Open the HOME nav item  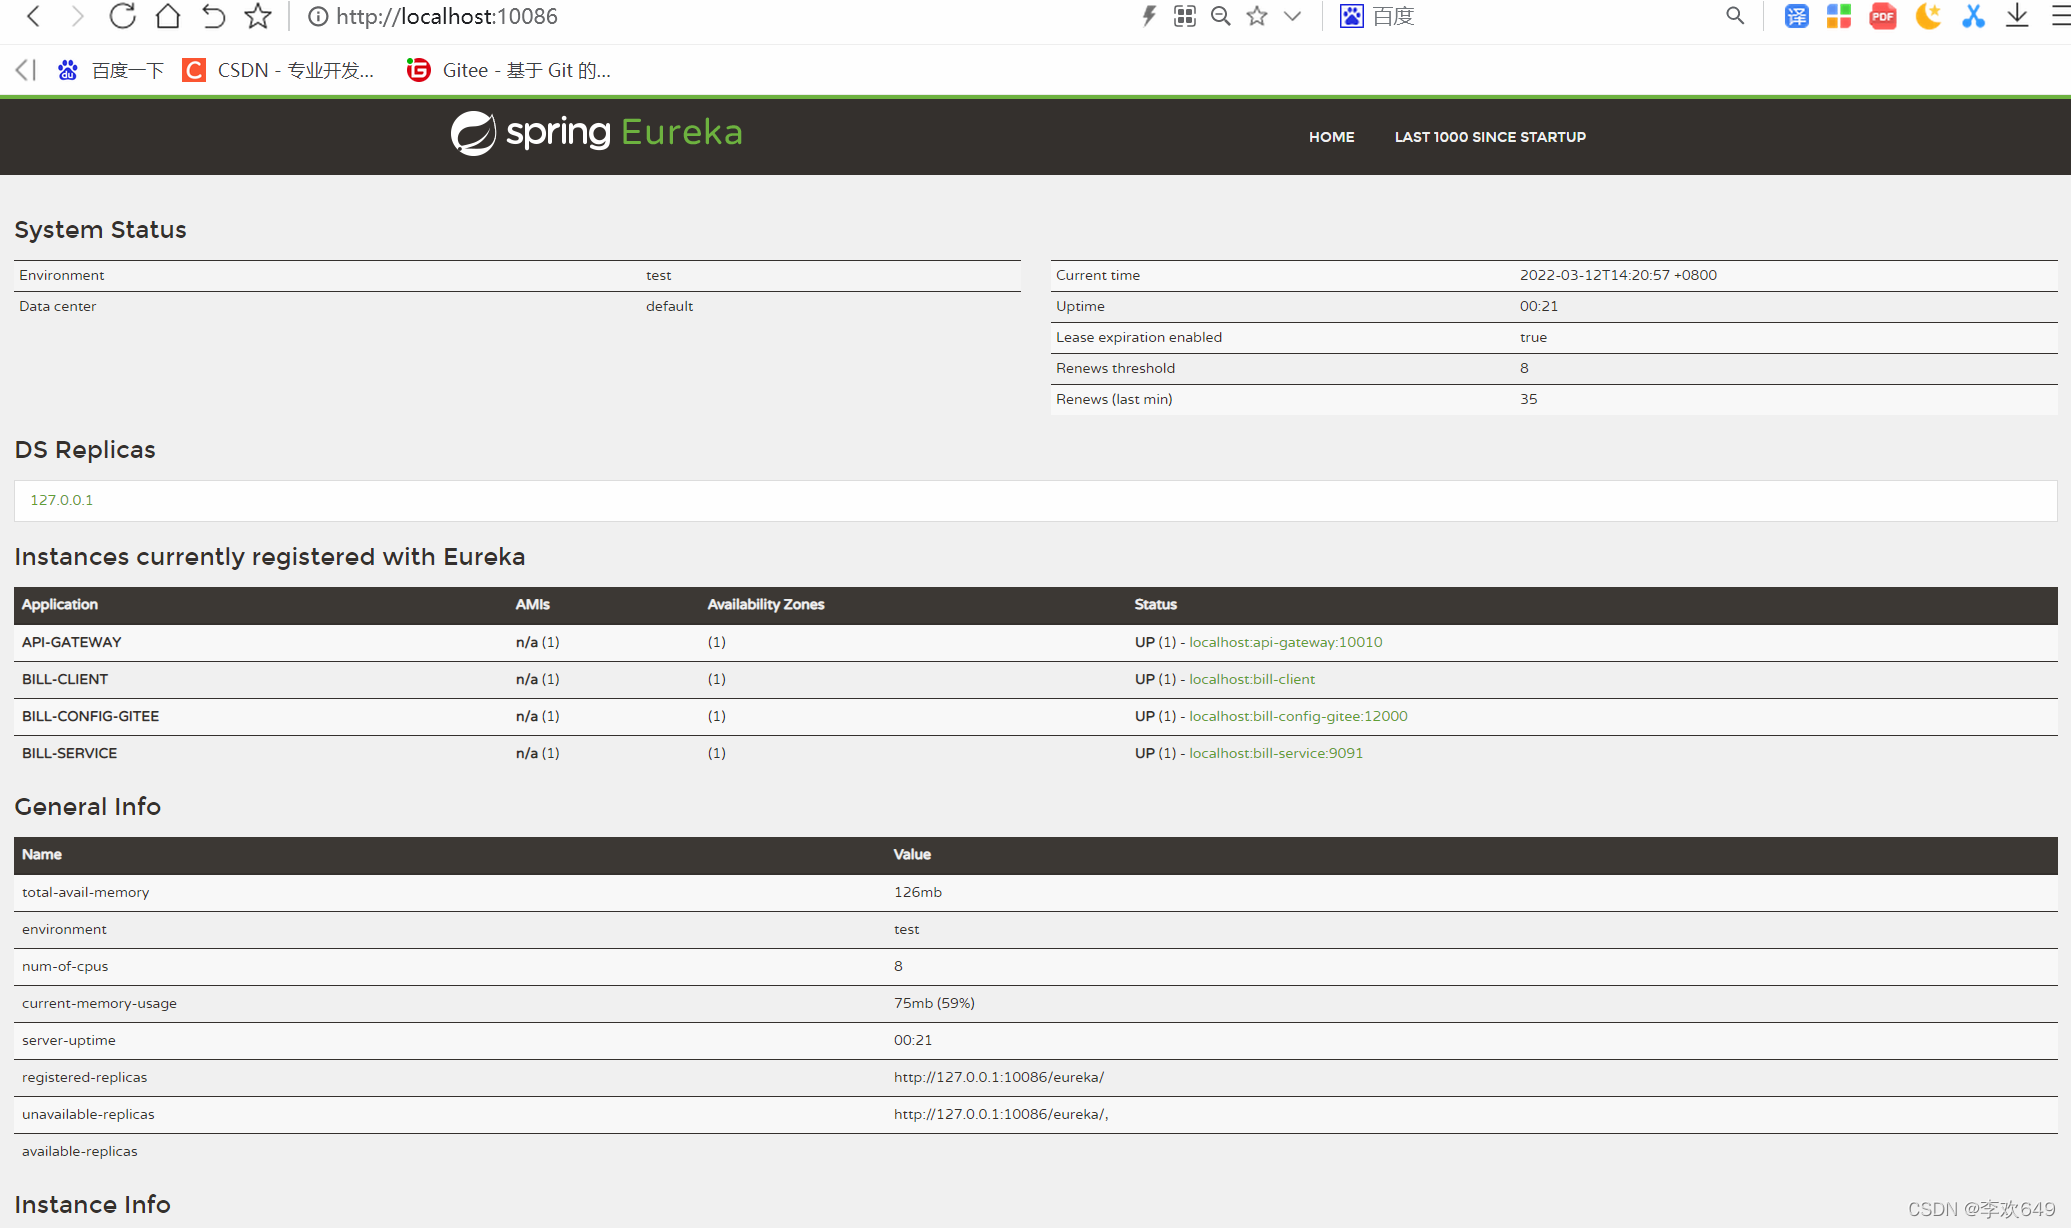coord(1332,137)
